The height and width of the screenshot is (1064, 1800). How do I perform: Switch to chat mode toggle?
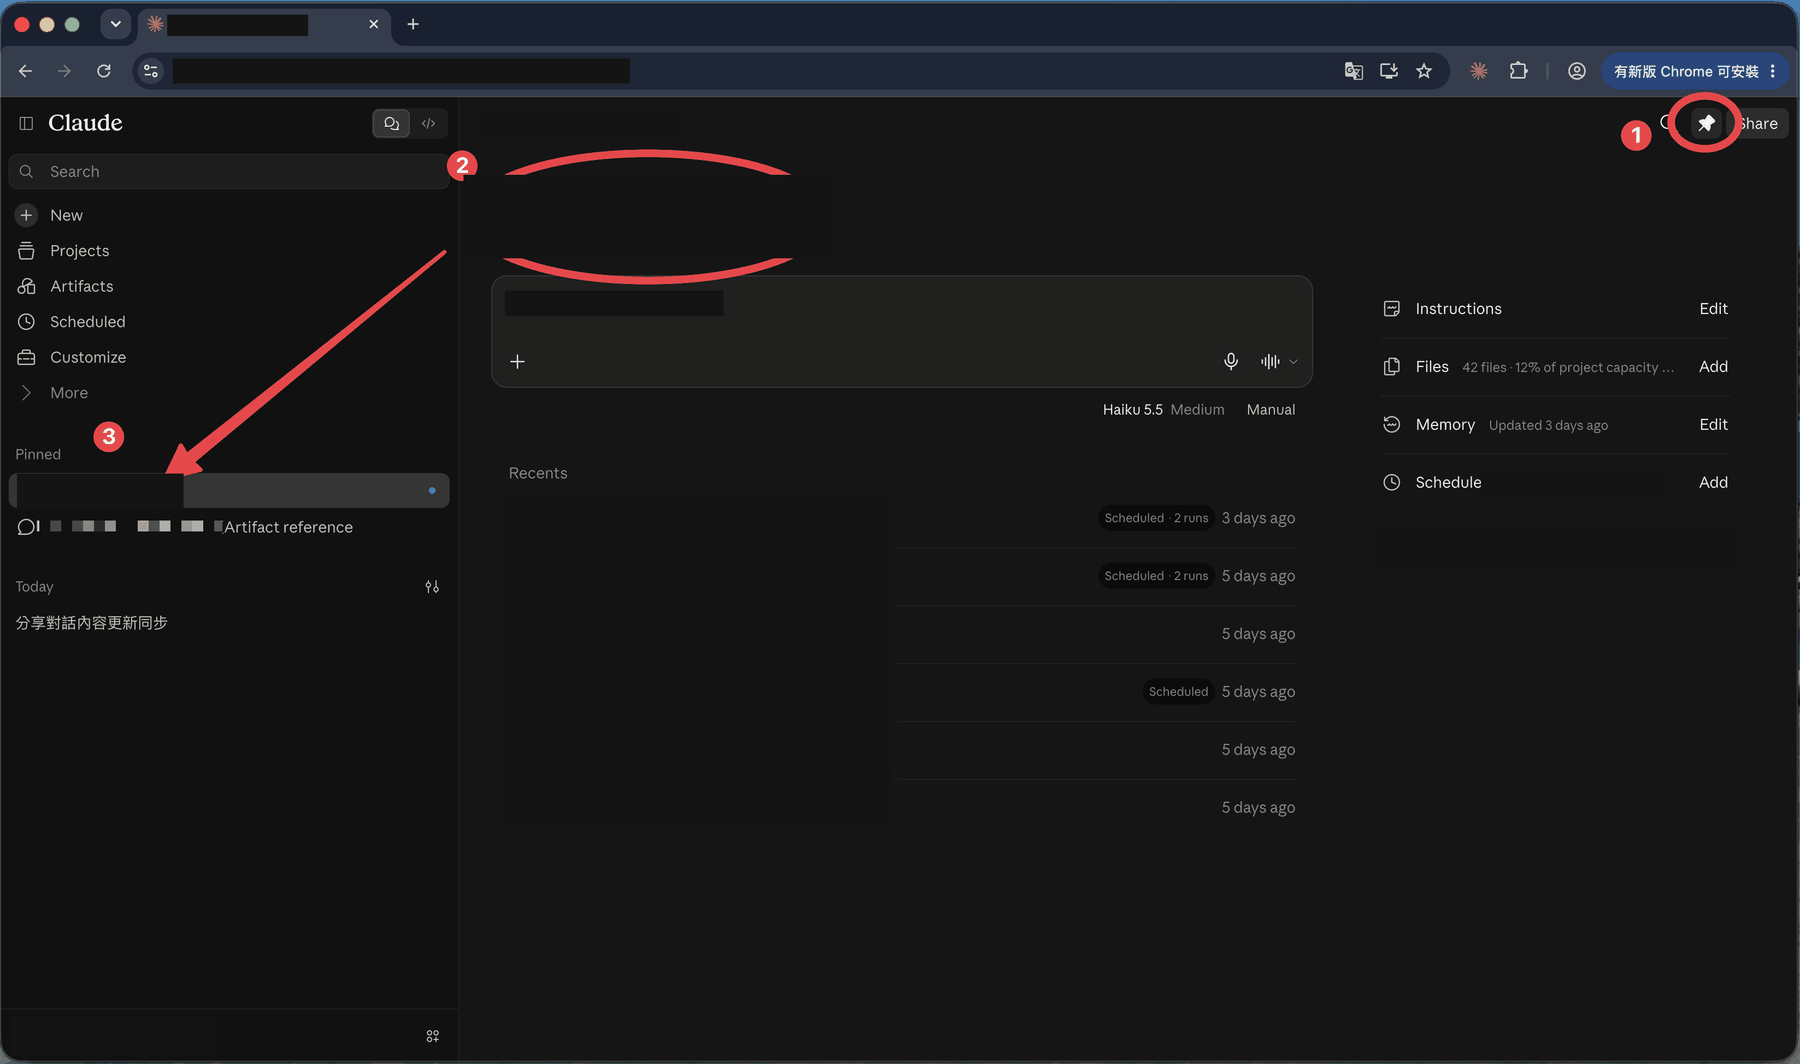pyautogui.click(x=391, y=123)
